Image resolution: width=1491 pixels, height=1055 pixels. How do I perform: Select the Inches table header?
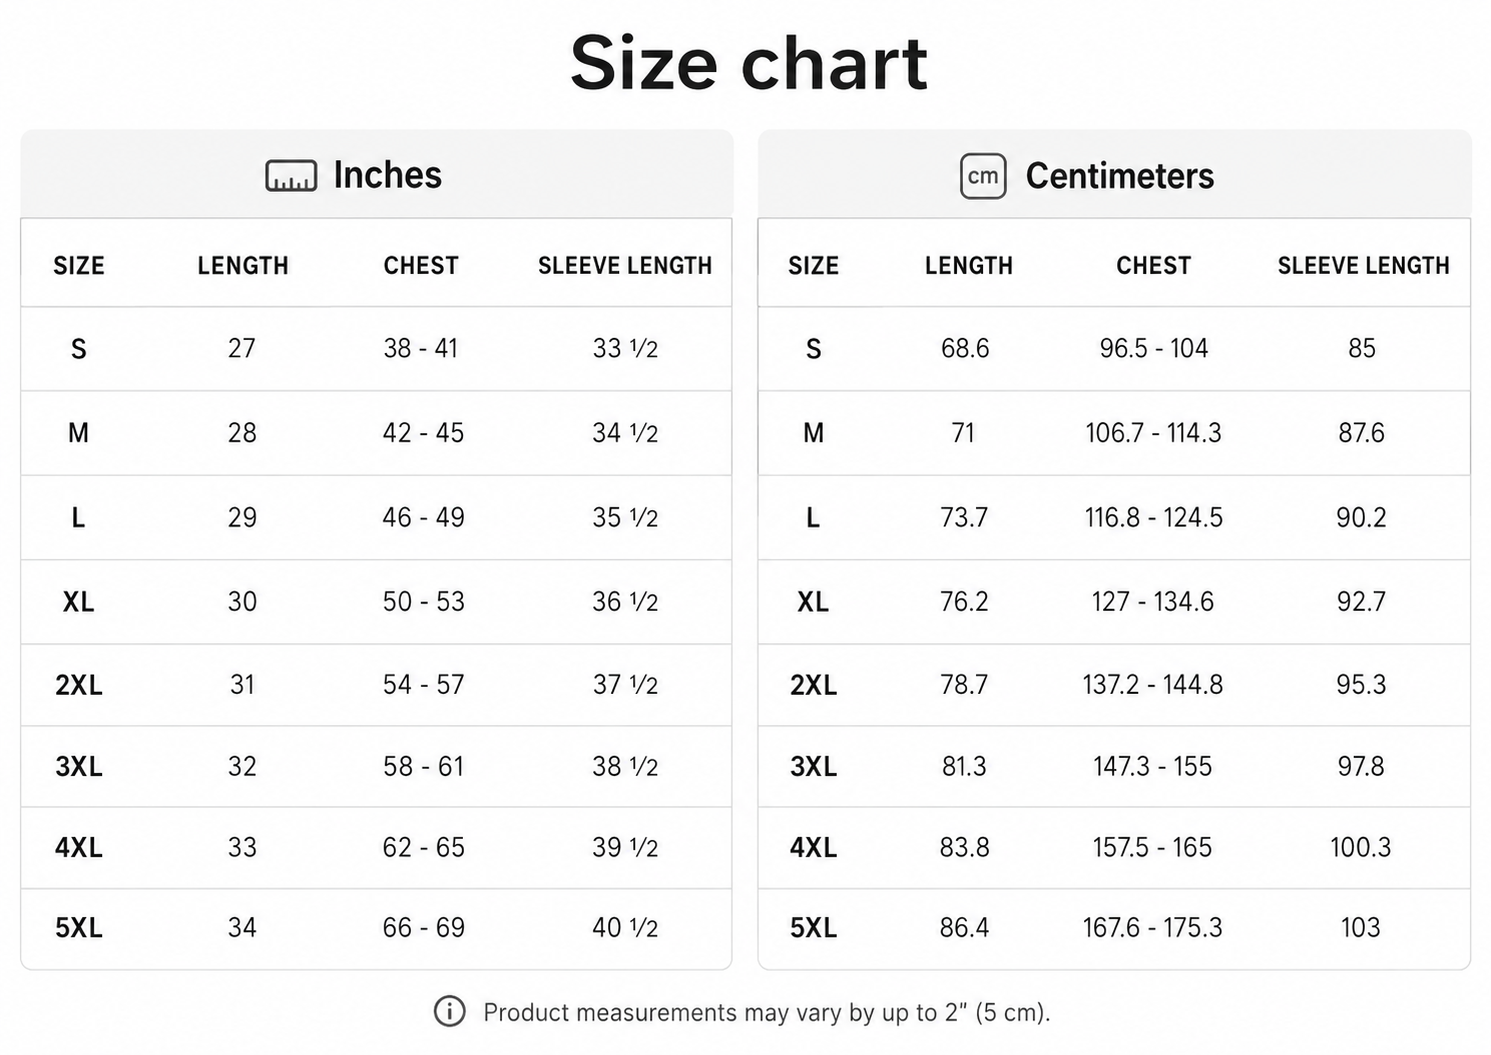pyautogui.click(x=377, y=174)
